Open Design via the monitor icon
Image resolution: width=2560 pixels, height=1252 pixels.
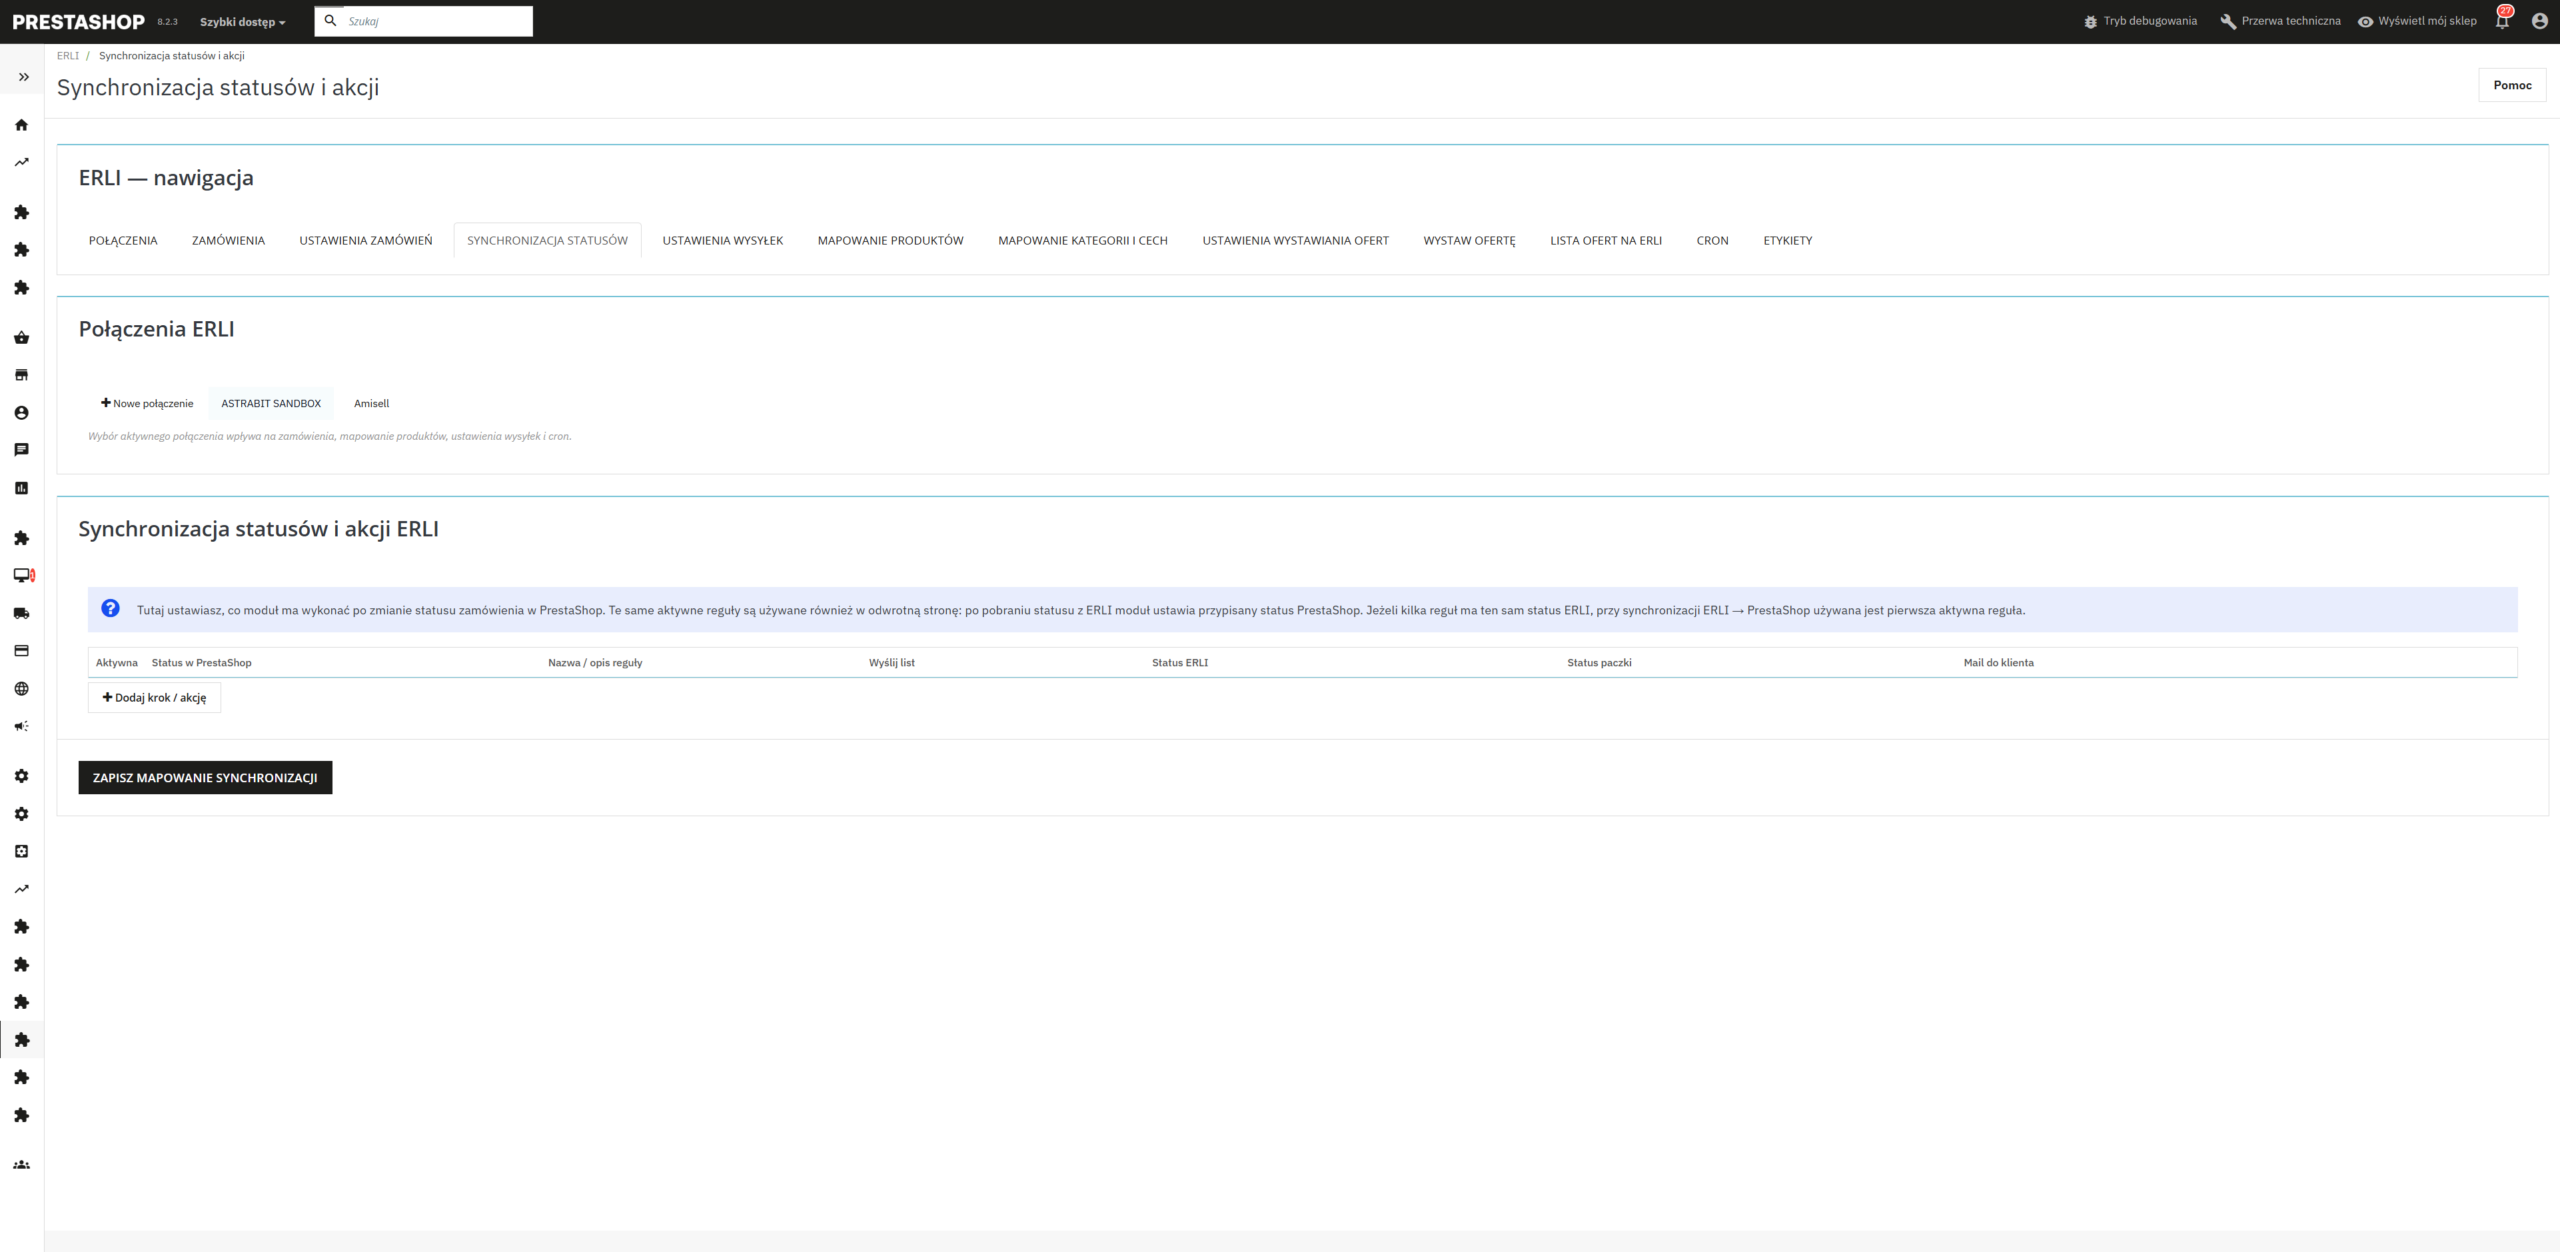point(23,575)
